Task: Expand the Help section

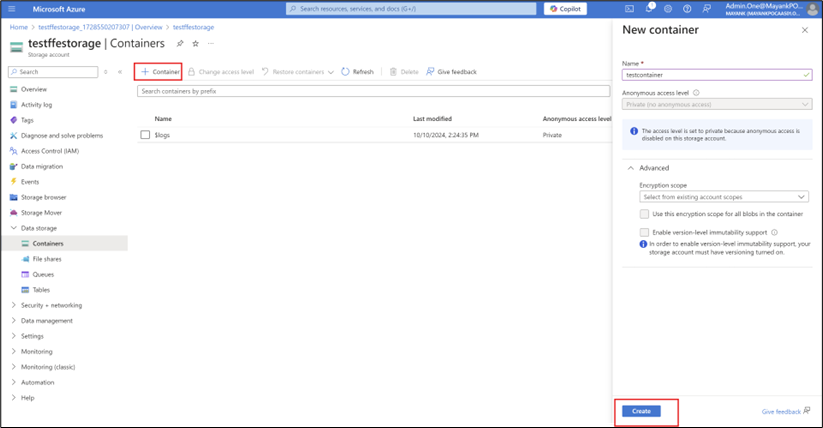Action: (14, 398)
